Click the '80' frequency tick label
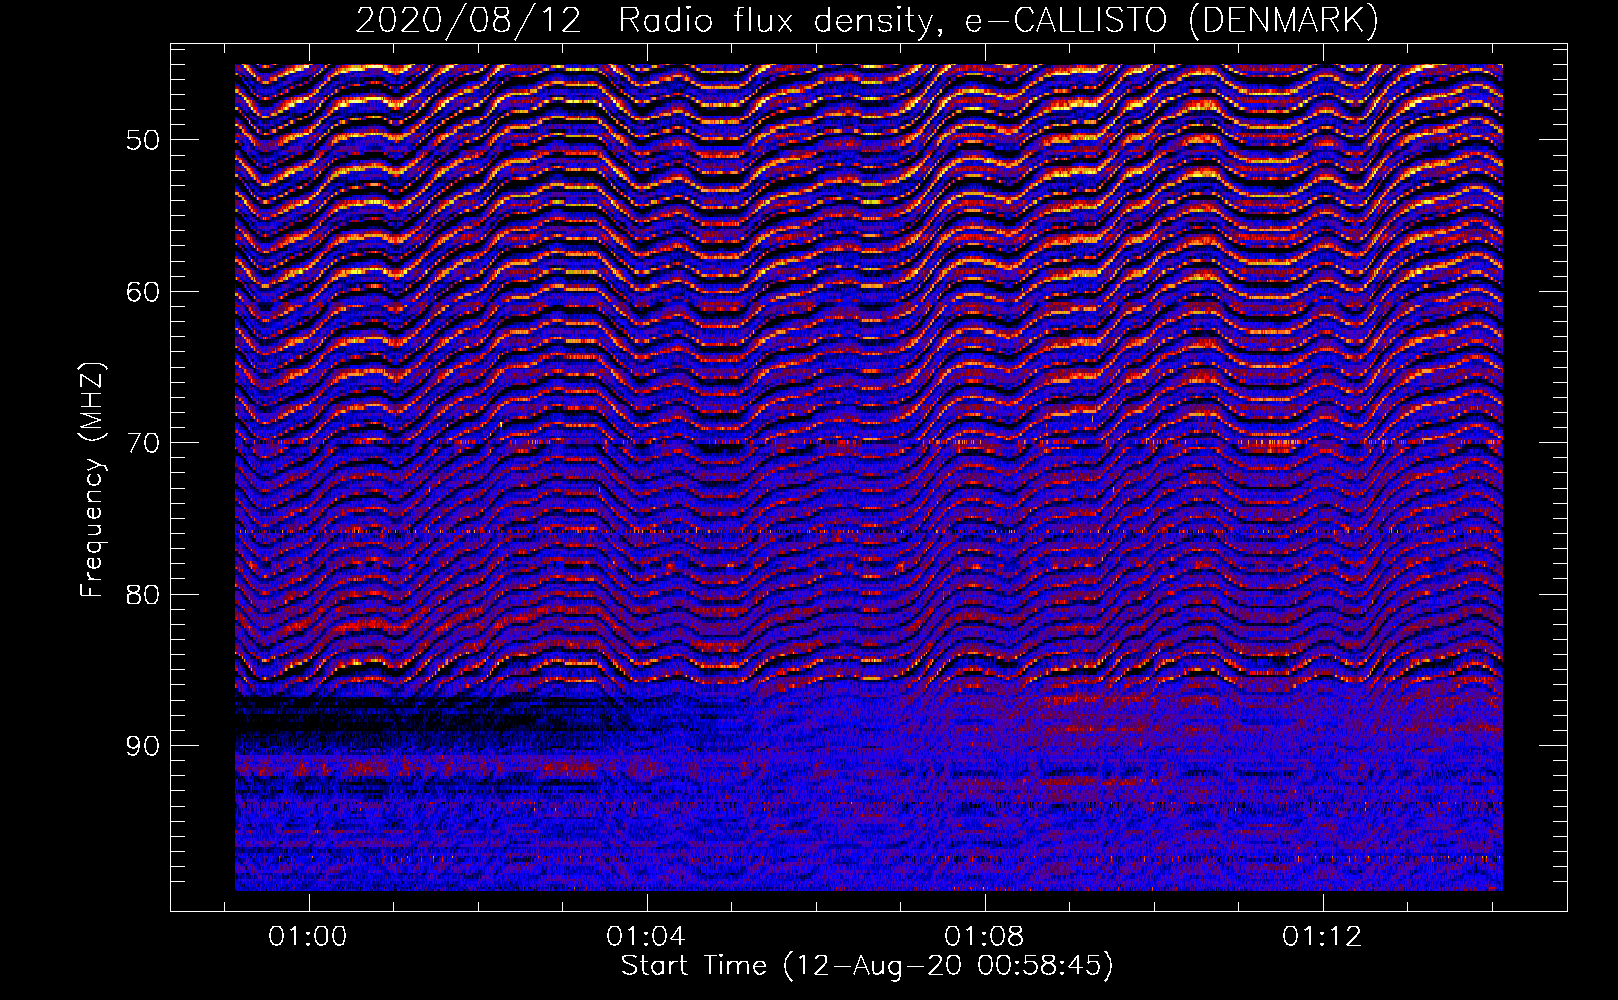 click(x=142, y=595)
